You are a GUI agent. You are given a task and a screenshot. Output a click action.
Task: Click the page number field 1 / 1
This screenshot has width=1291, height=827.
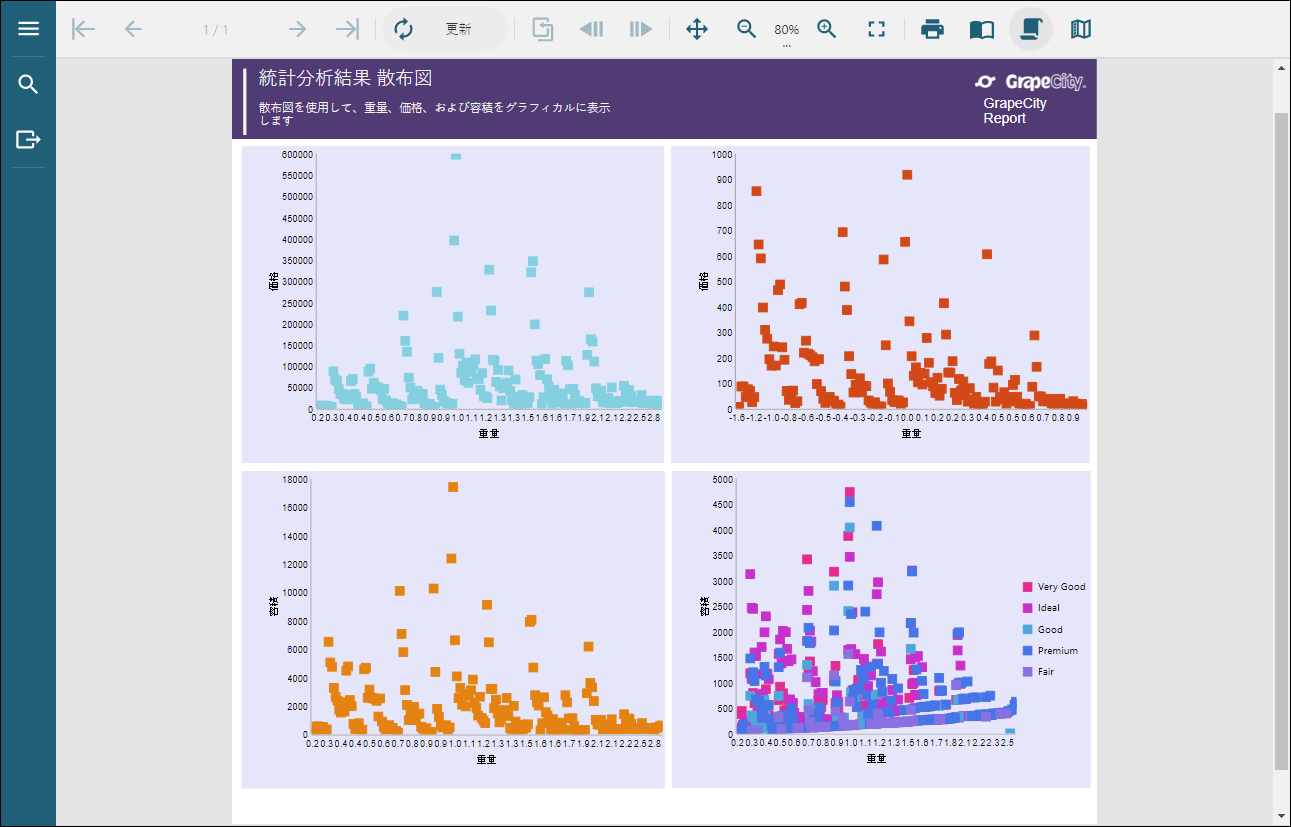(215, 29)
